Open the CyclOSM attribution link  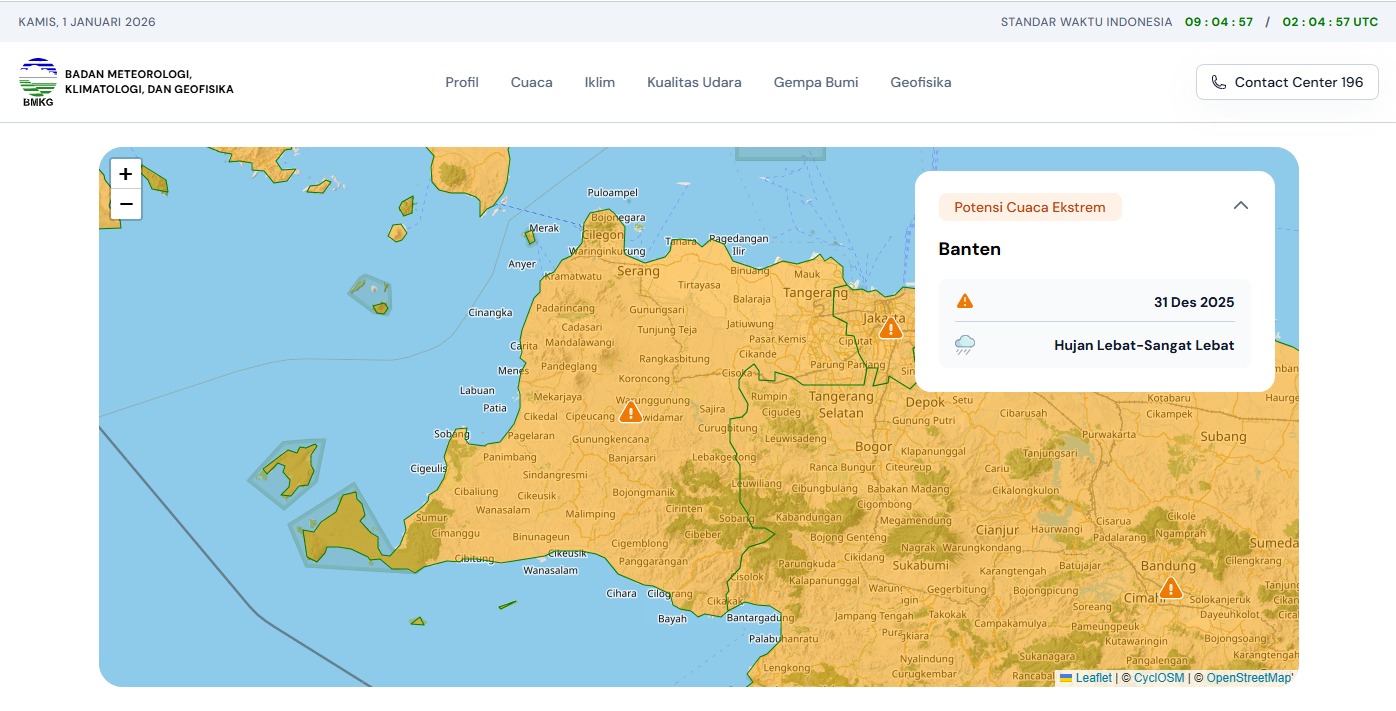point(1158,678)
